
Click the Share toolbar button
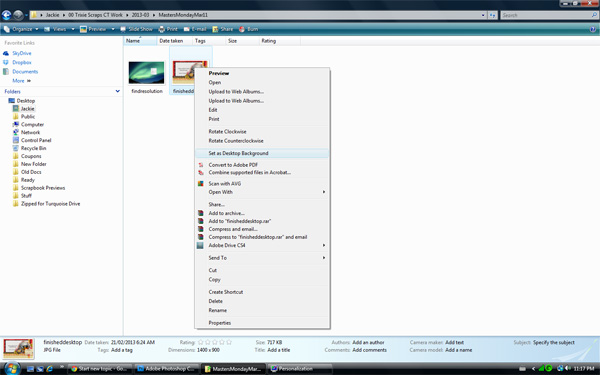click(223, 29)
